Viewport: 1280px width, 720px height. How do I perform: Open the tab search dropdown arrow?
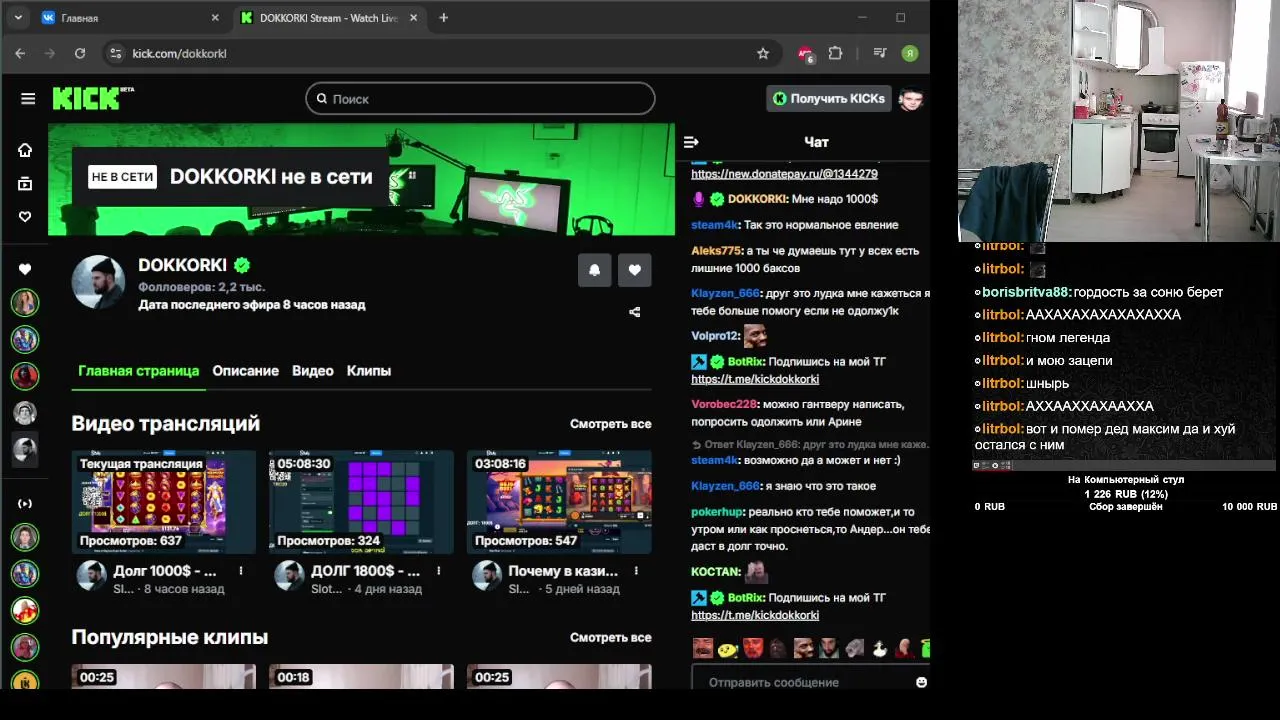point(18,18)
